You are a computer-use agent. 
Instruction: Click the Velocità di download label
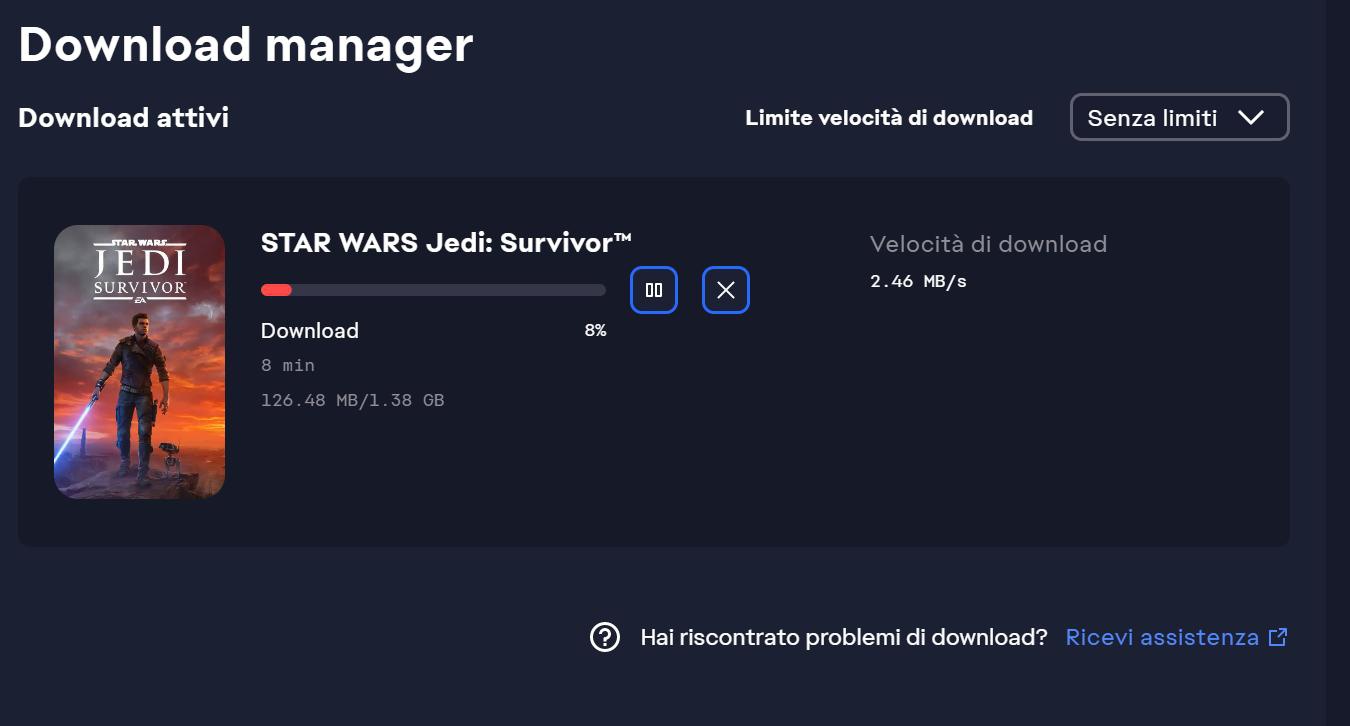point(988,244)
